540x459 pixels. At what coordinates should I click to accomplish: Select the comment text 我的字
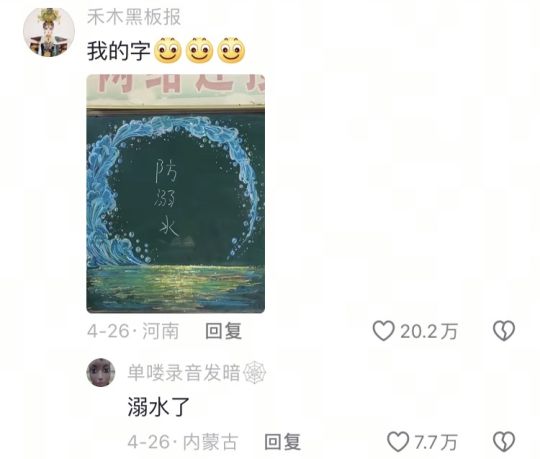tap(119, 51)
